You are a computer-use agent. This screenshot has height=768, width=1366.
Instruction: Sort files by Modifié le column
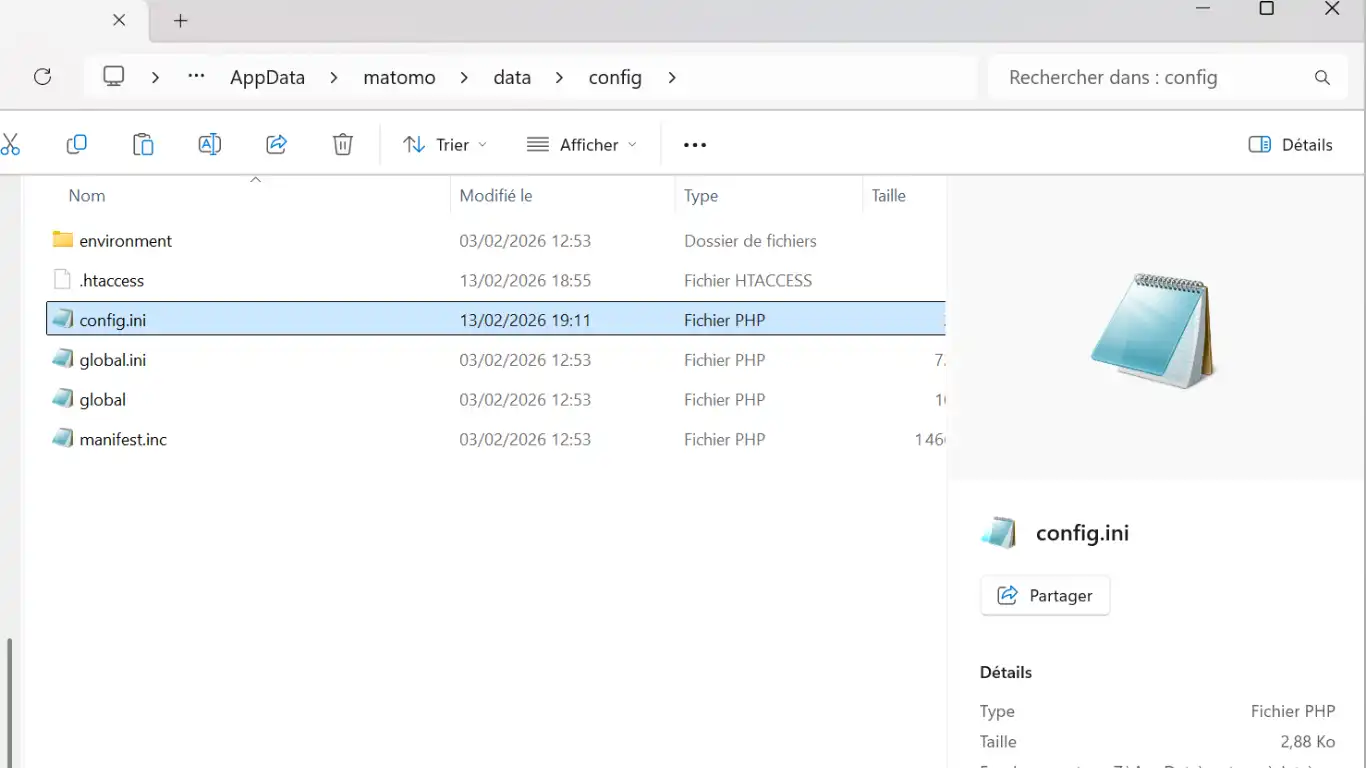pyautogui.click(x=496, y=196)
